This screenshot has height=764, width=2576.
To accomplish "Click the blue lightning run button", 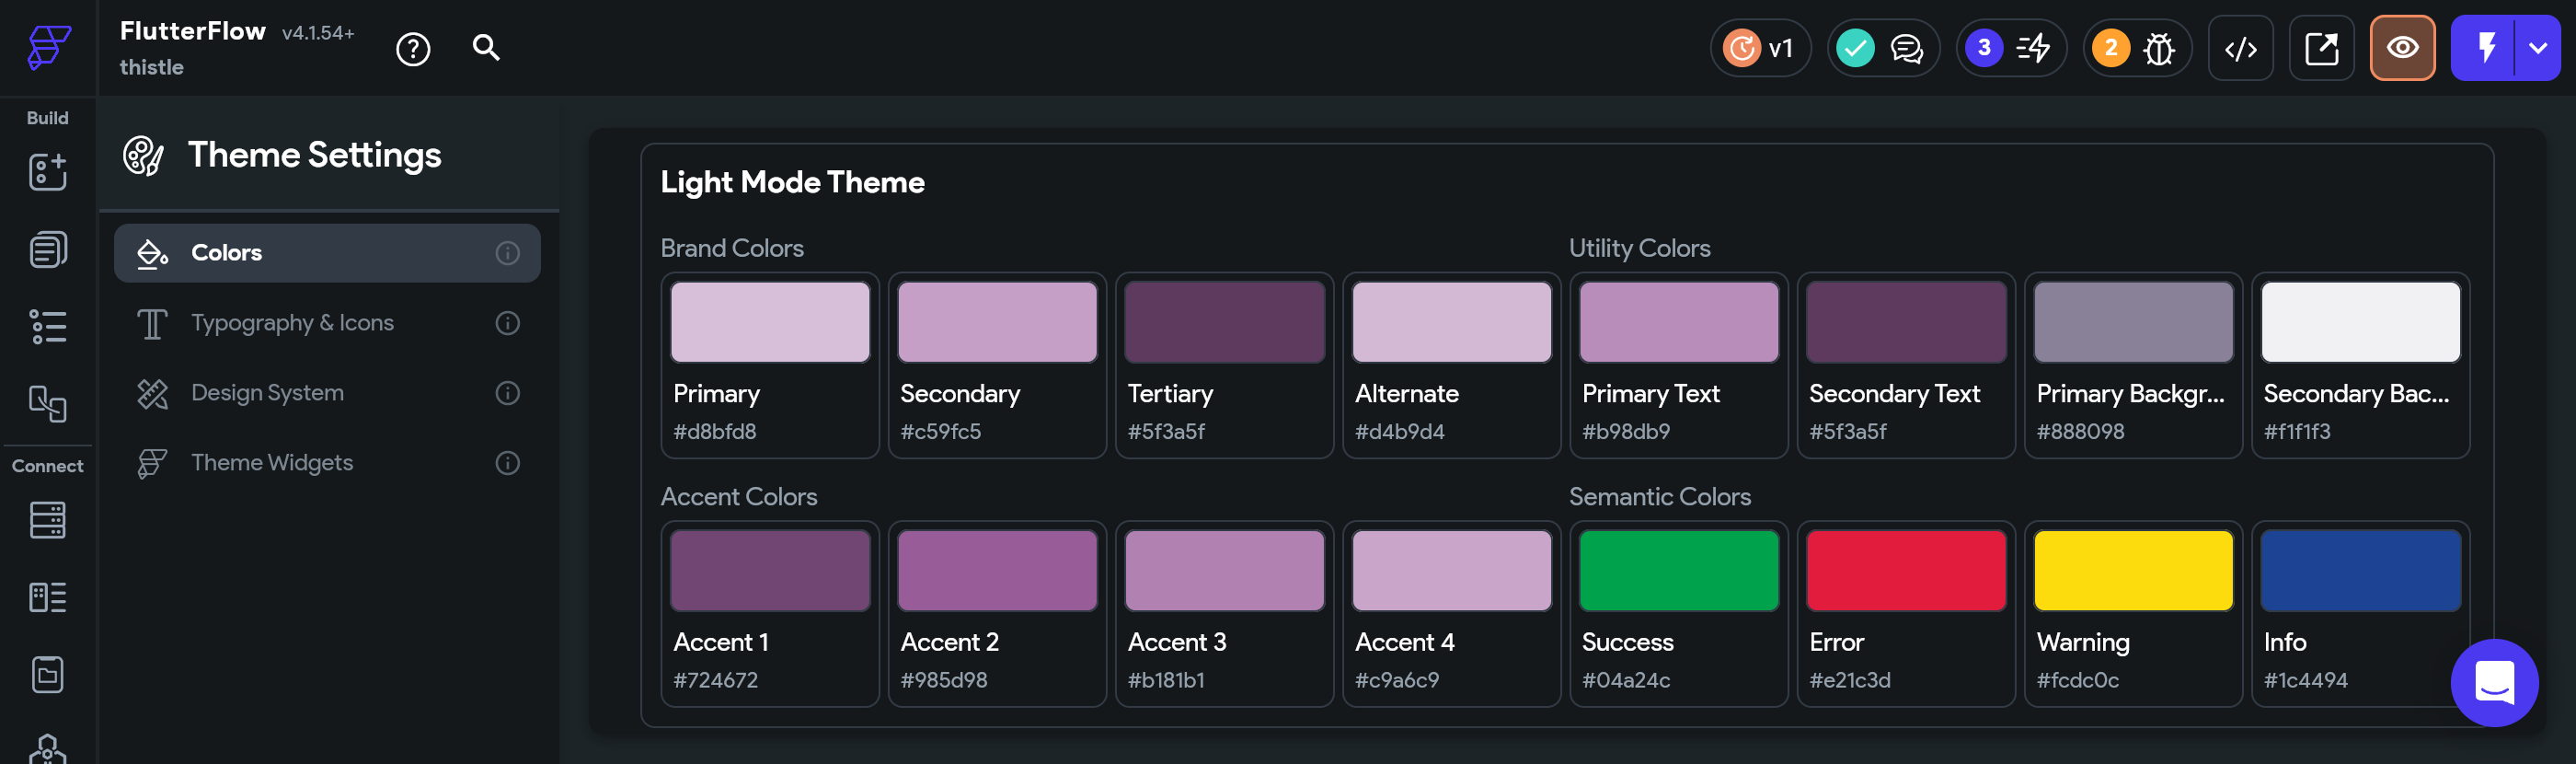I will [x=2485, y=48].
